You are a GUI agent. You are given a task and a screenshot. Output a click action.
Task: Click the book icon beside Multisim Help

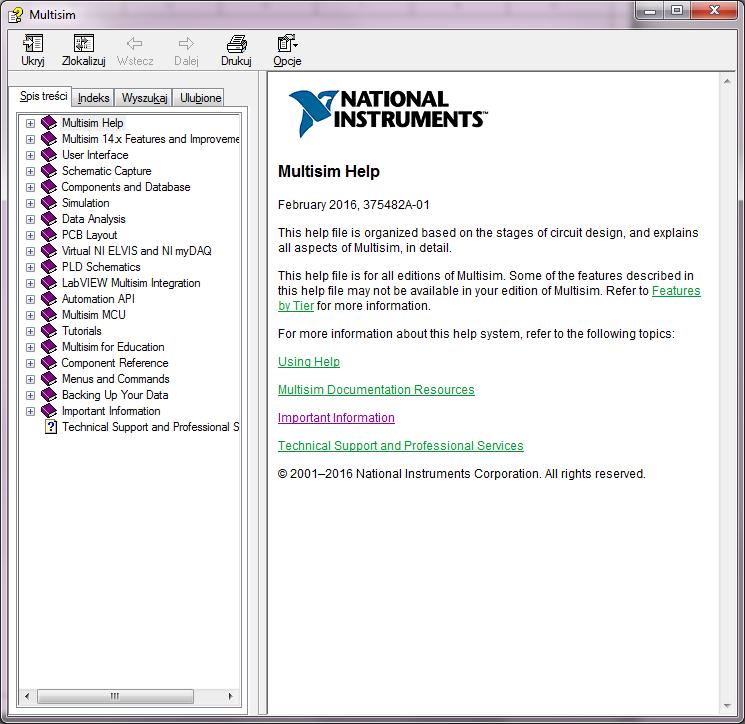[x=49, y=123]
